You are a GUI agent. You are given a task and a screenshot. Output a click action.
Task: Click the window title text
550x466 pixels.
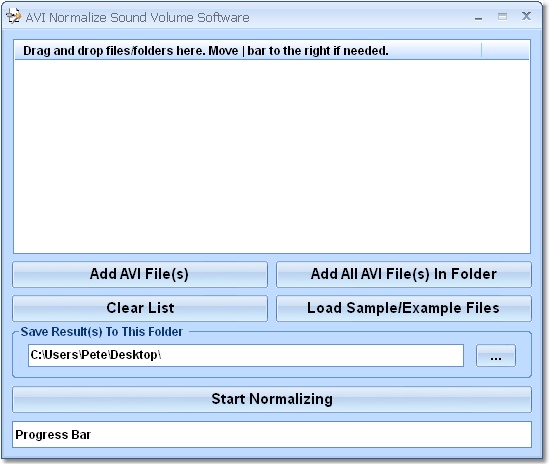pyautogui.click(x=138, y=18)
